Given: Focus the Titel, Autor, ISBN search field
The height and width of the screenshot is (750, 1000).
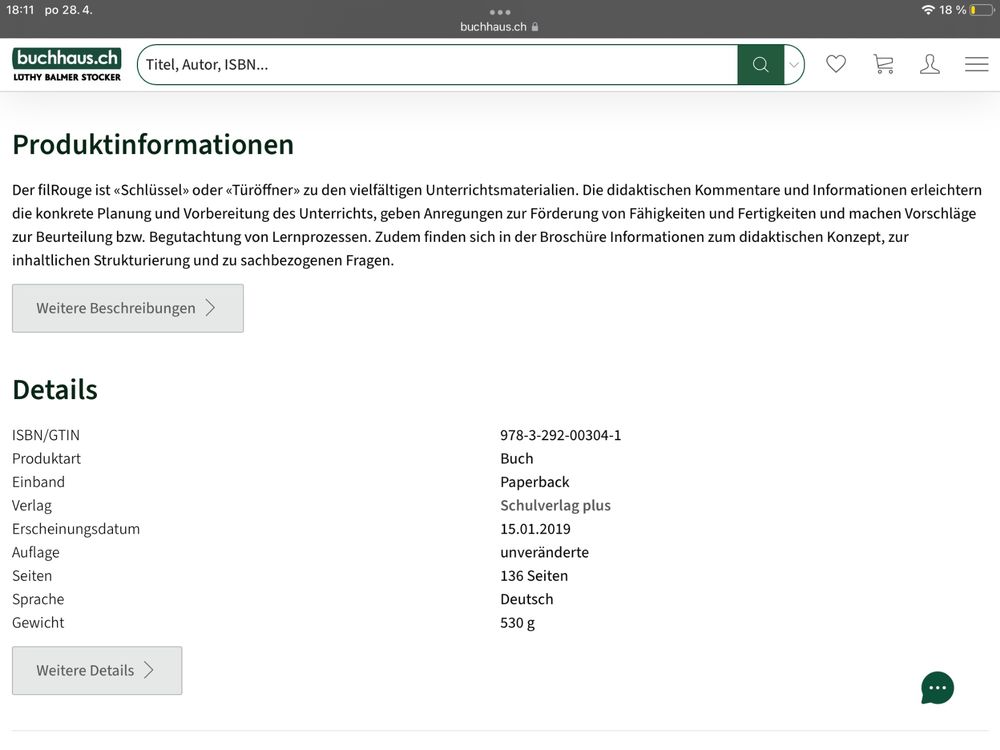Looking at the screenshot, I should 438,64.
